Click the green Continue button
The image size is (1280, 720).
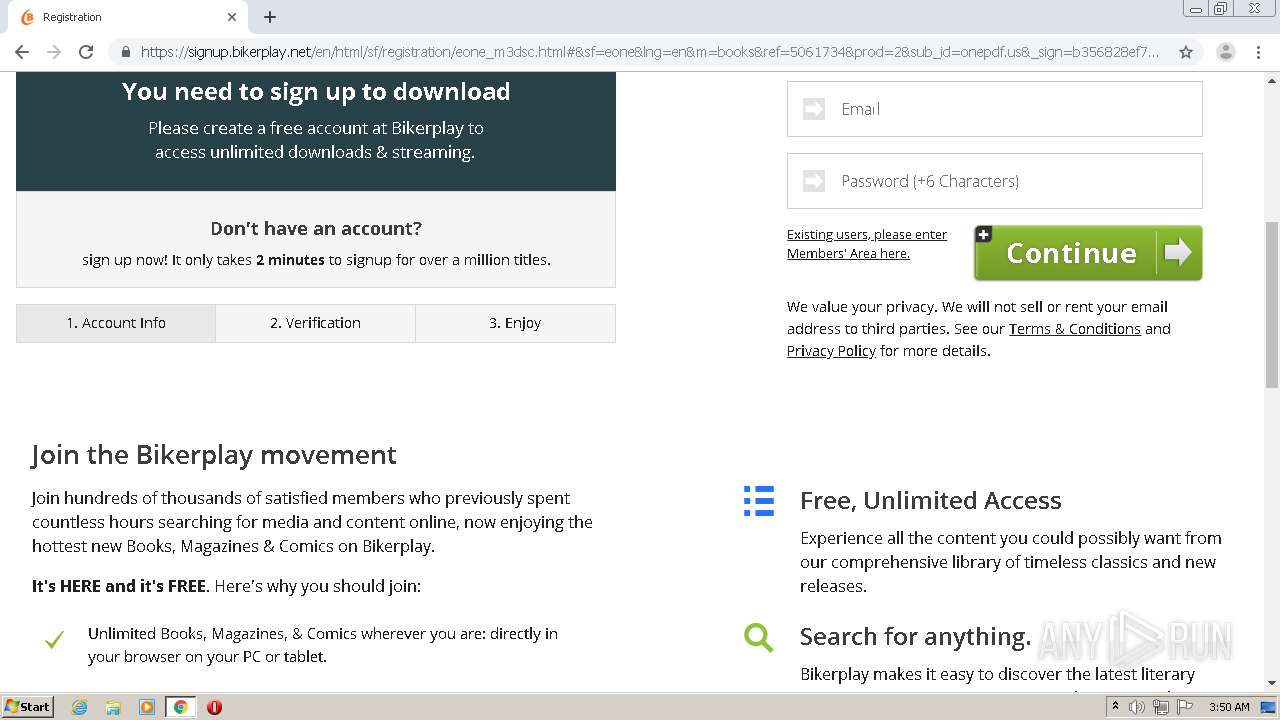tap(1088, 253)
